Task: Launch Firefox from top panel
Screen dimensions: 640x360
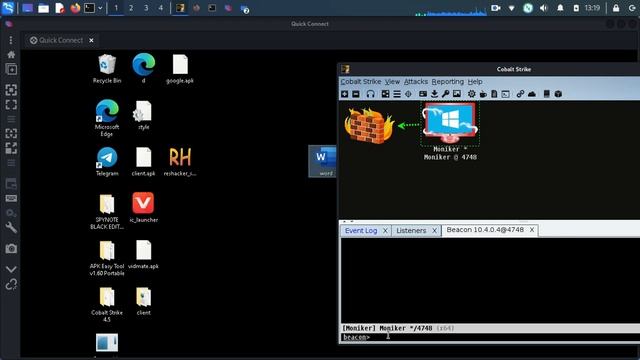Action: pos(75,8)
